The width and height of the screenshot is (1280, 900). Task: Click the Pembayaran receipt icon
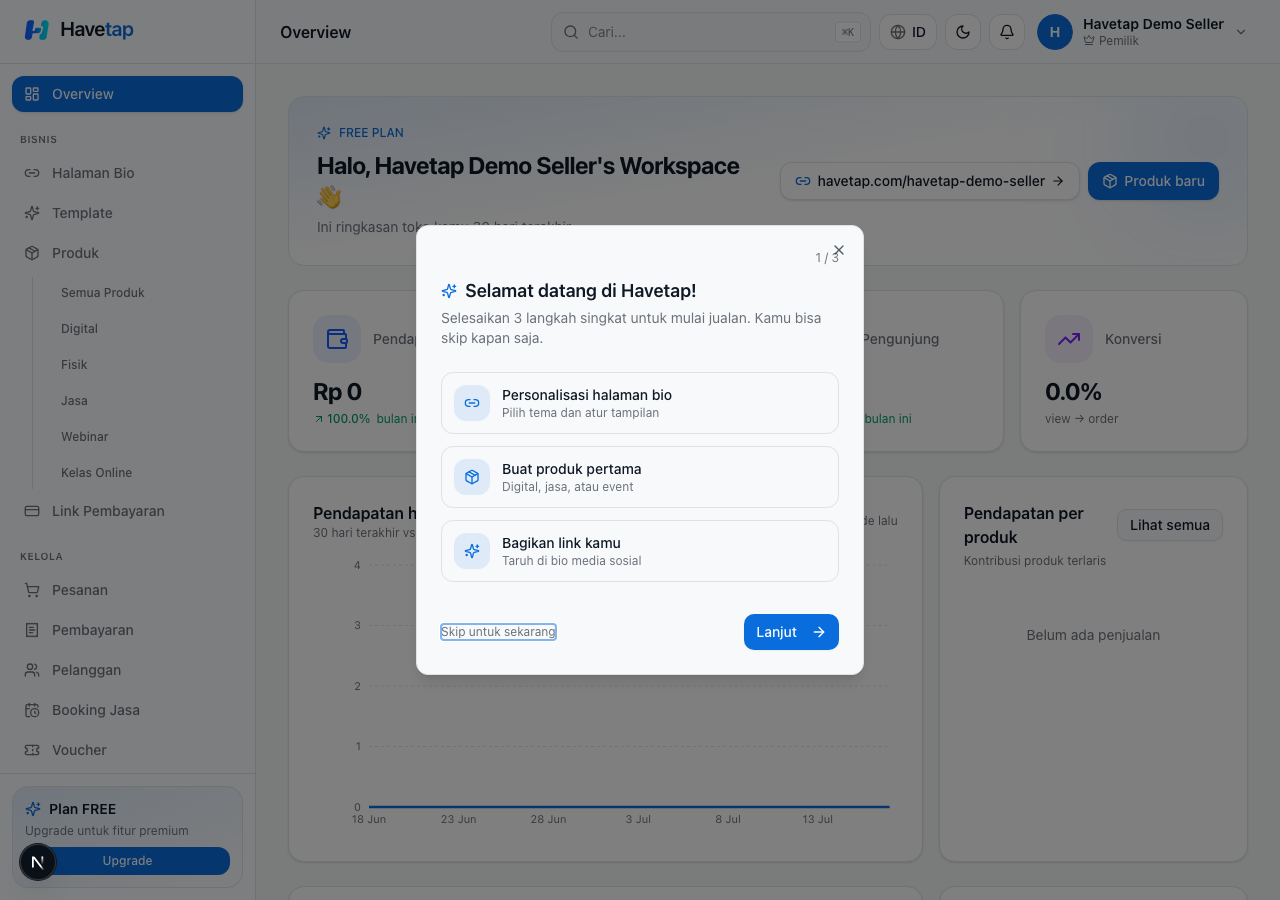tap(32, 630)
